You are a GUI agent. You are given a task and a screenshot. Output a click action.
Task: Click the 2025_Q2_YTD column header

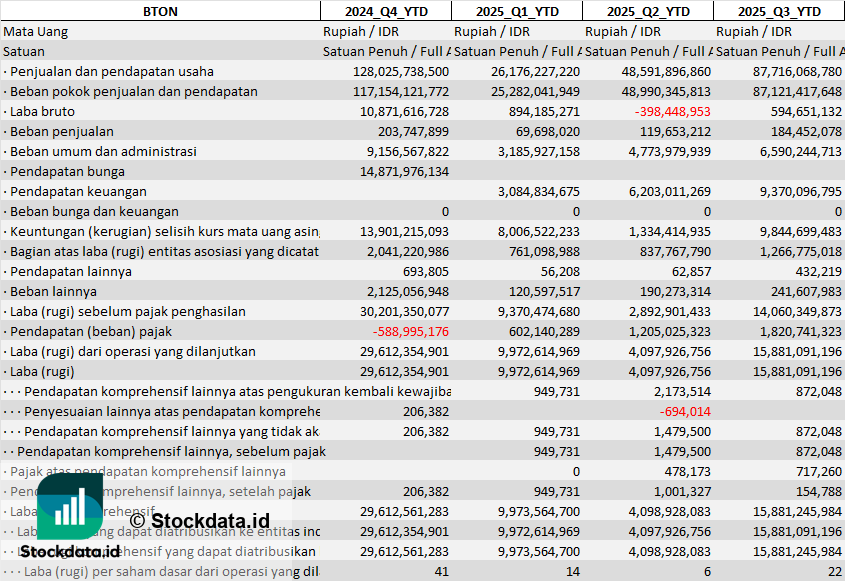click(x=648, y=11)
